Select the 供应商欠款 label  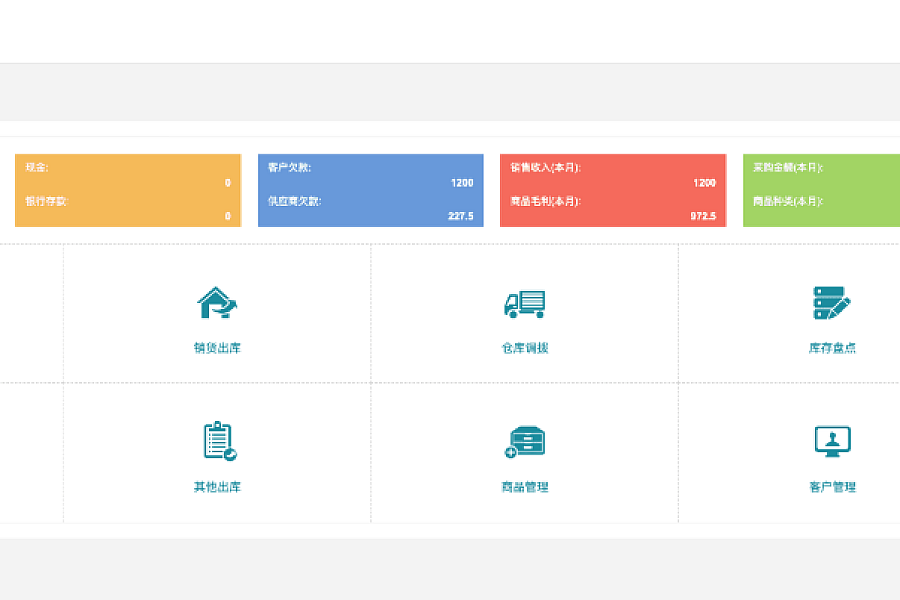click(294, 201)
